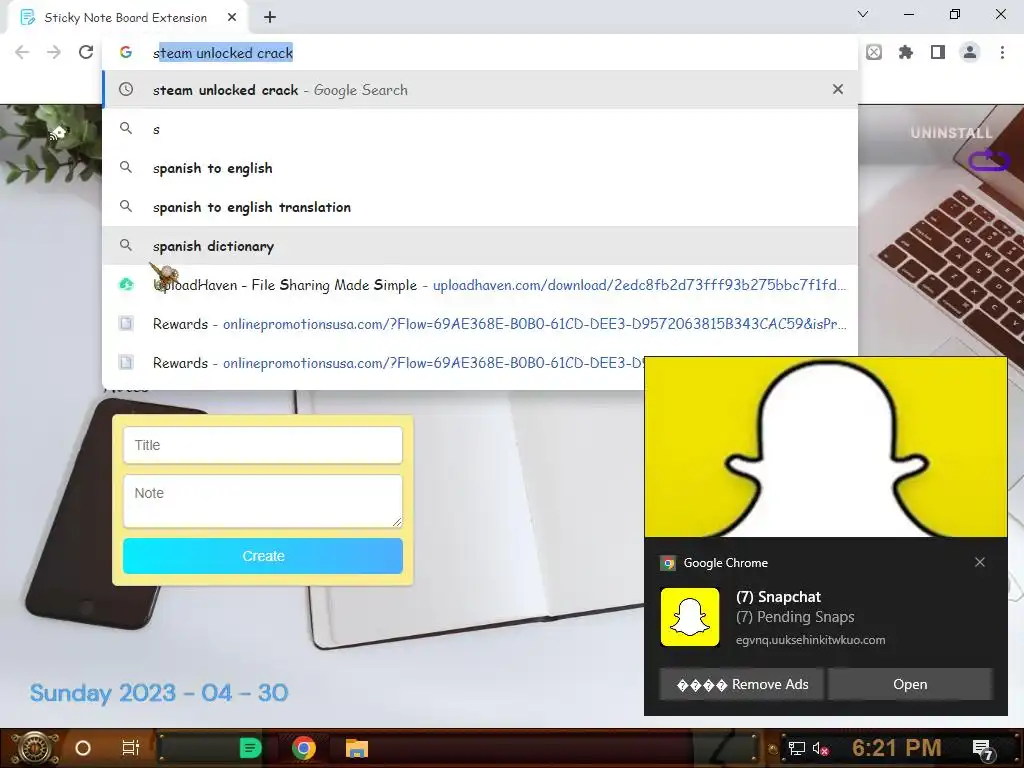1024x768 pixels.
Task: Click the egvnq.uuksehinkitwkuo.com source text
Action: (x=810, y=640)
